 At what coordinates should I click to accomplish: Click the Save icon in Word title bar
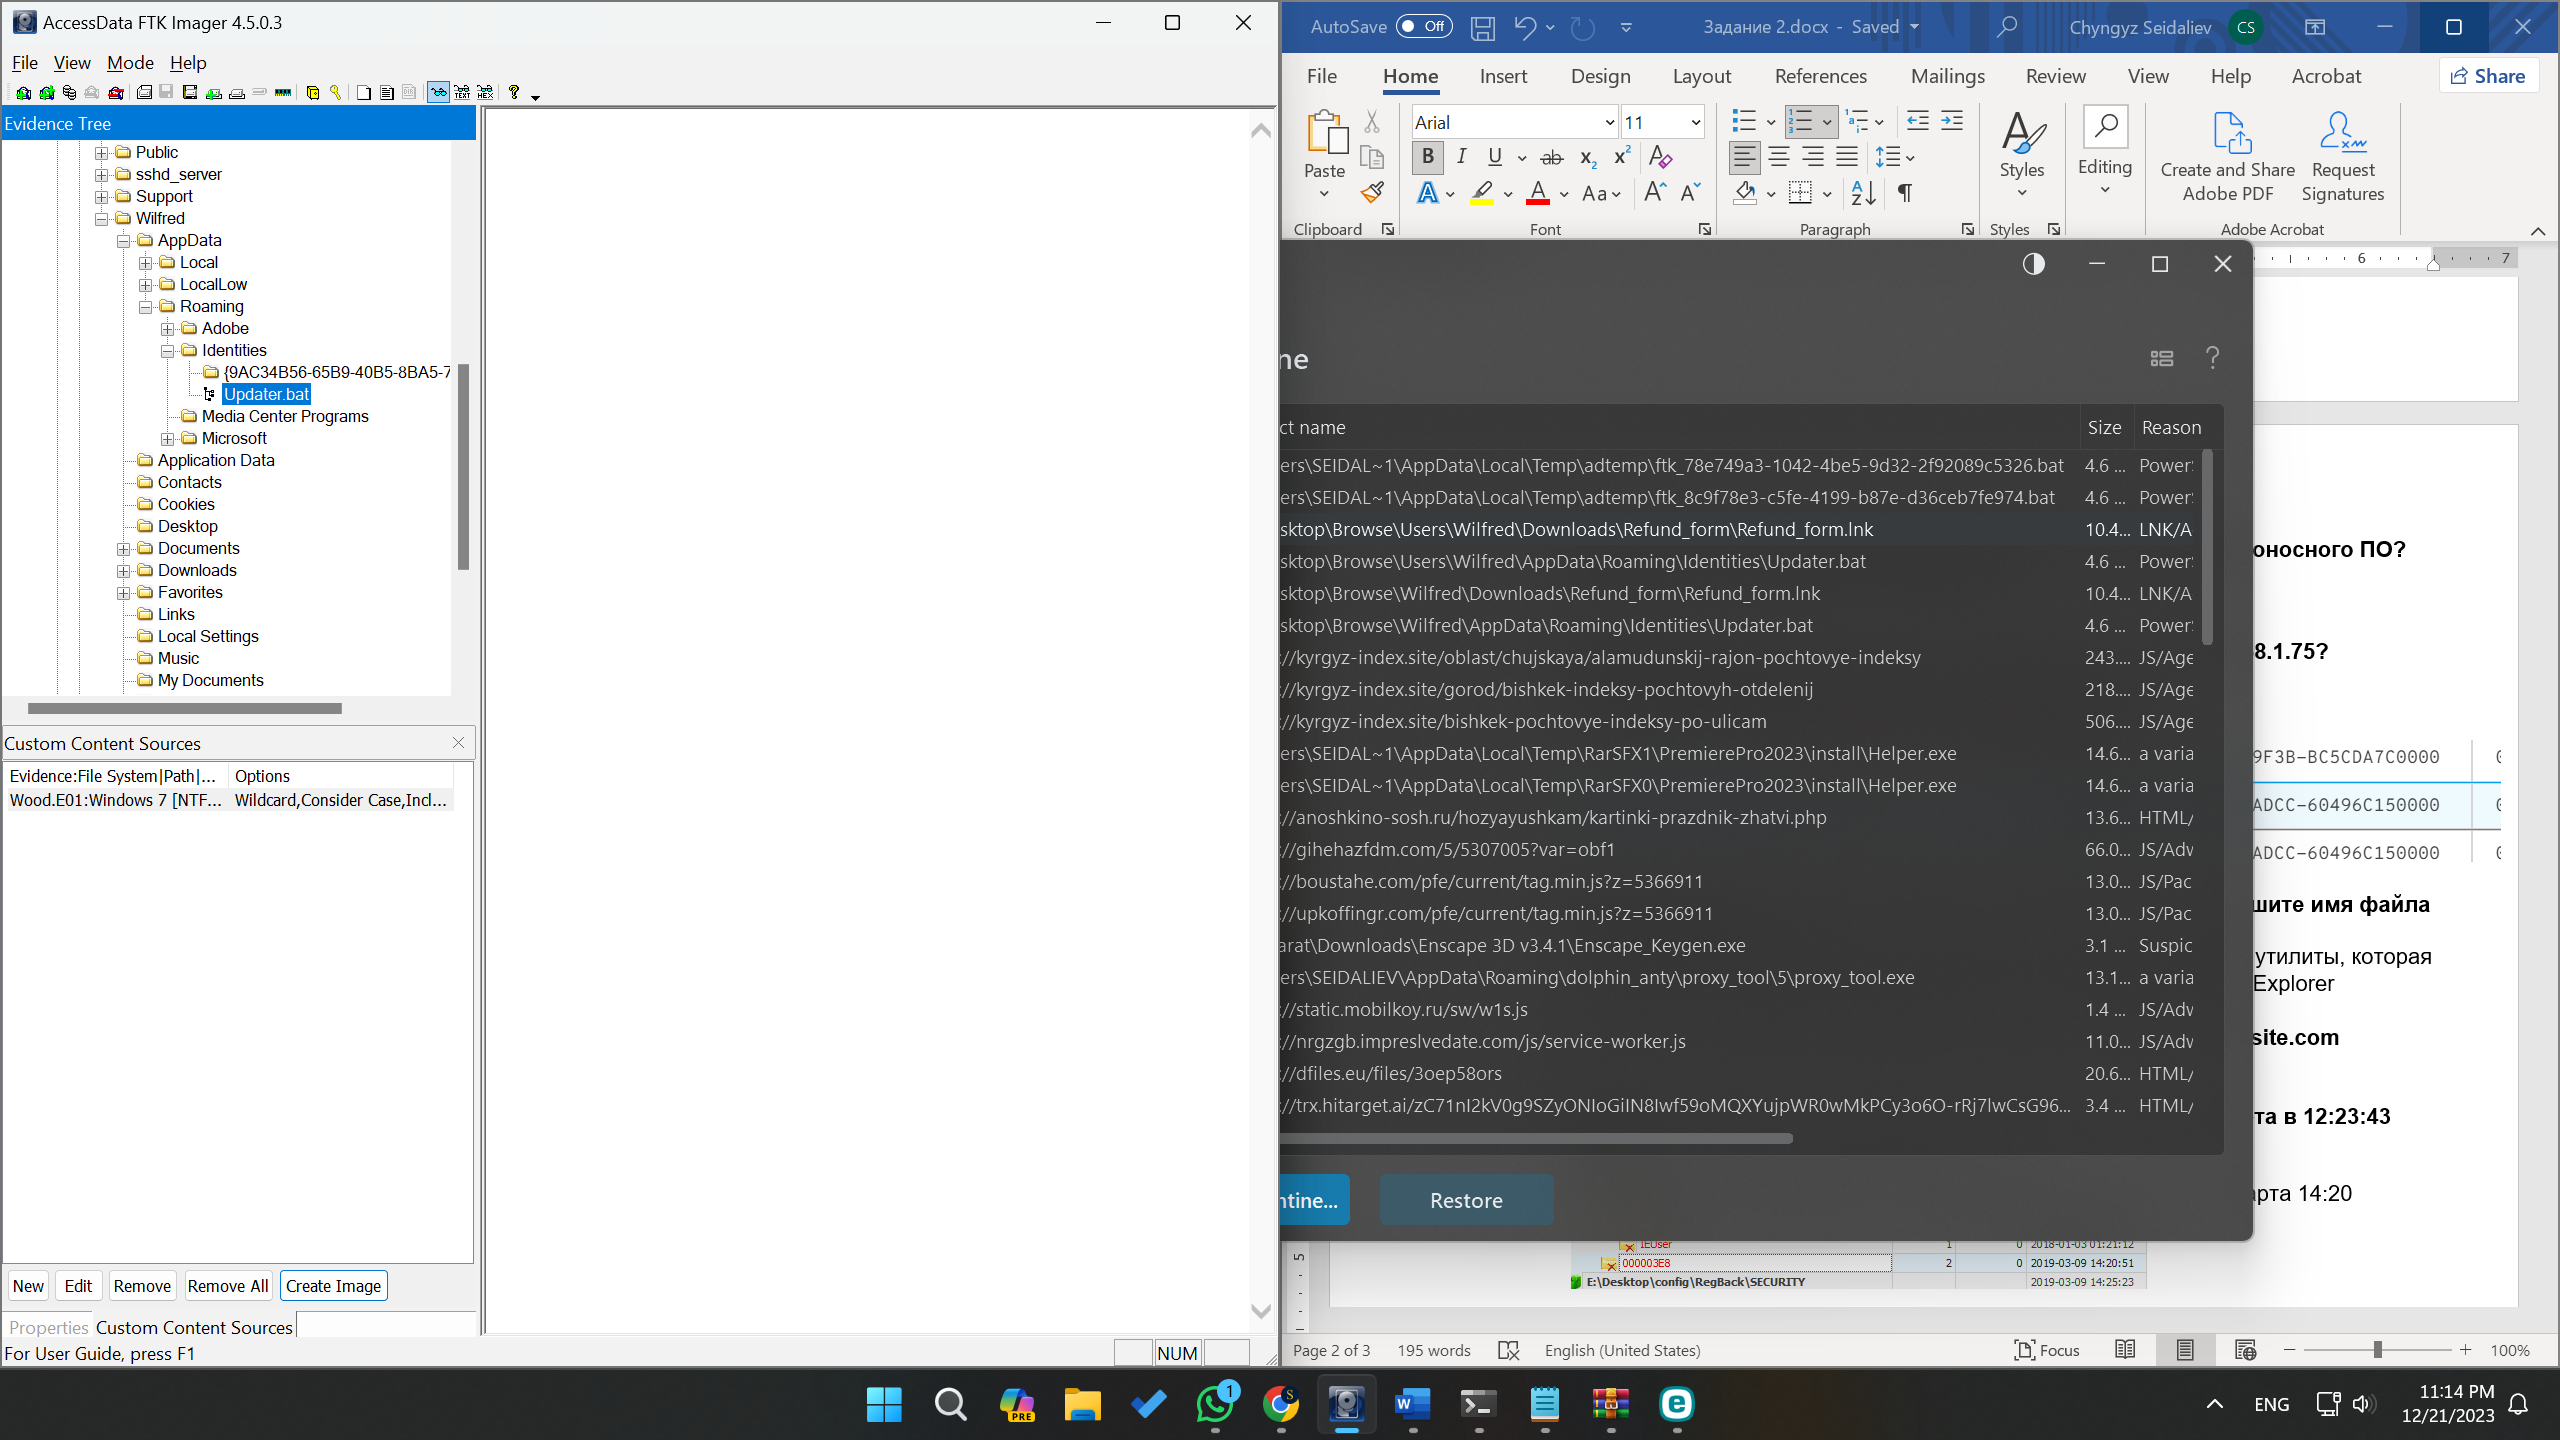(1482, 27)
